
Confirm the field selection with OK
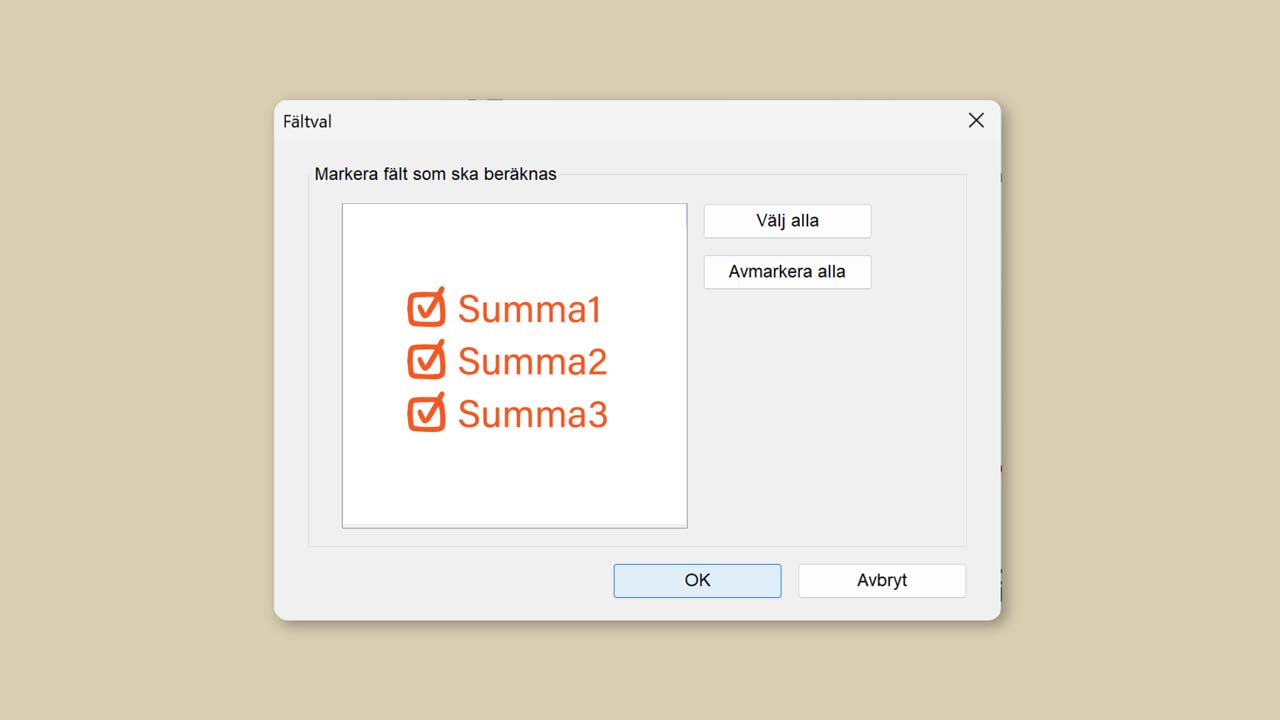coord(697,581)
